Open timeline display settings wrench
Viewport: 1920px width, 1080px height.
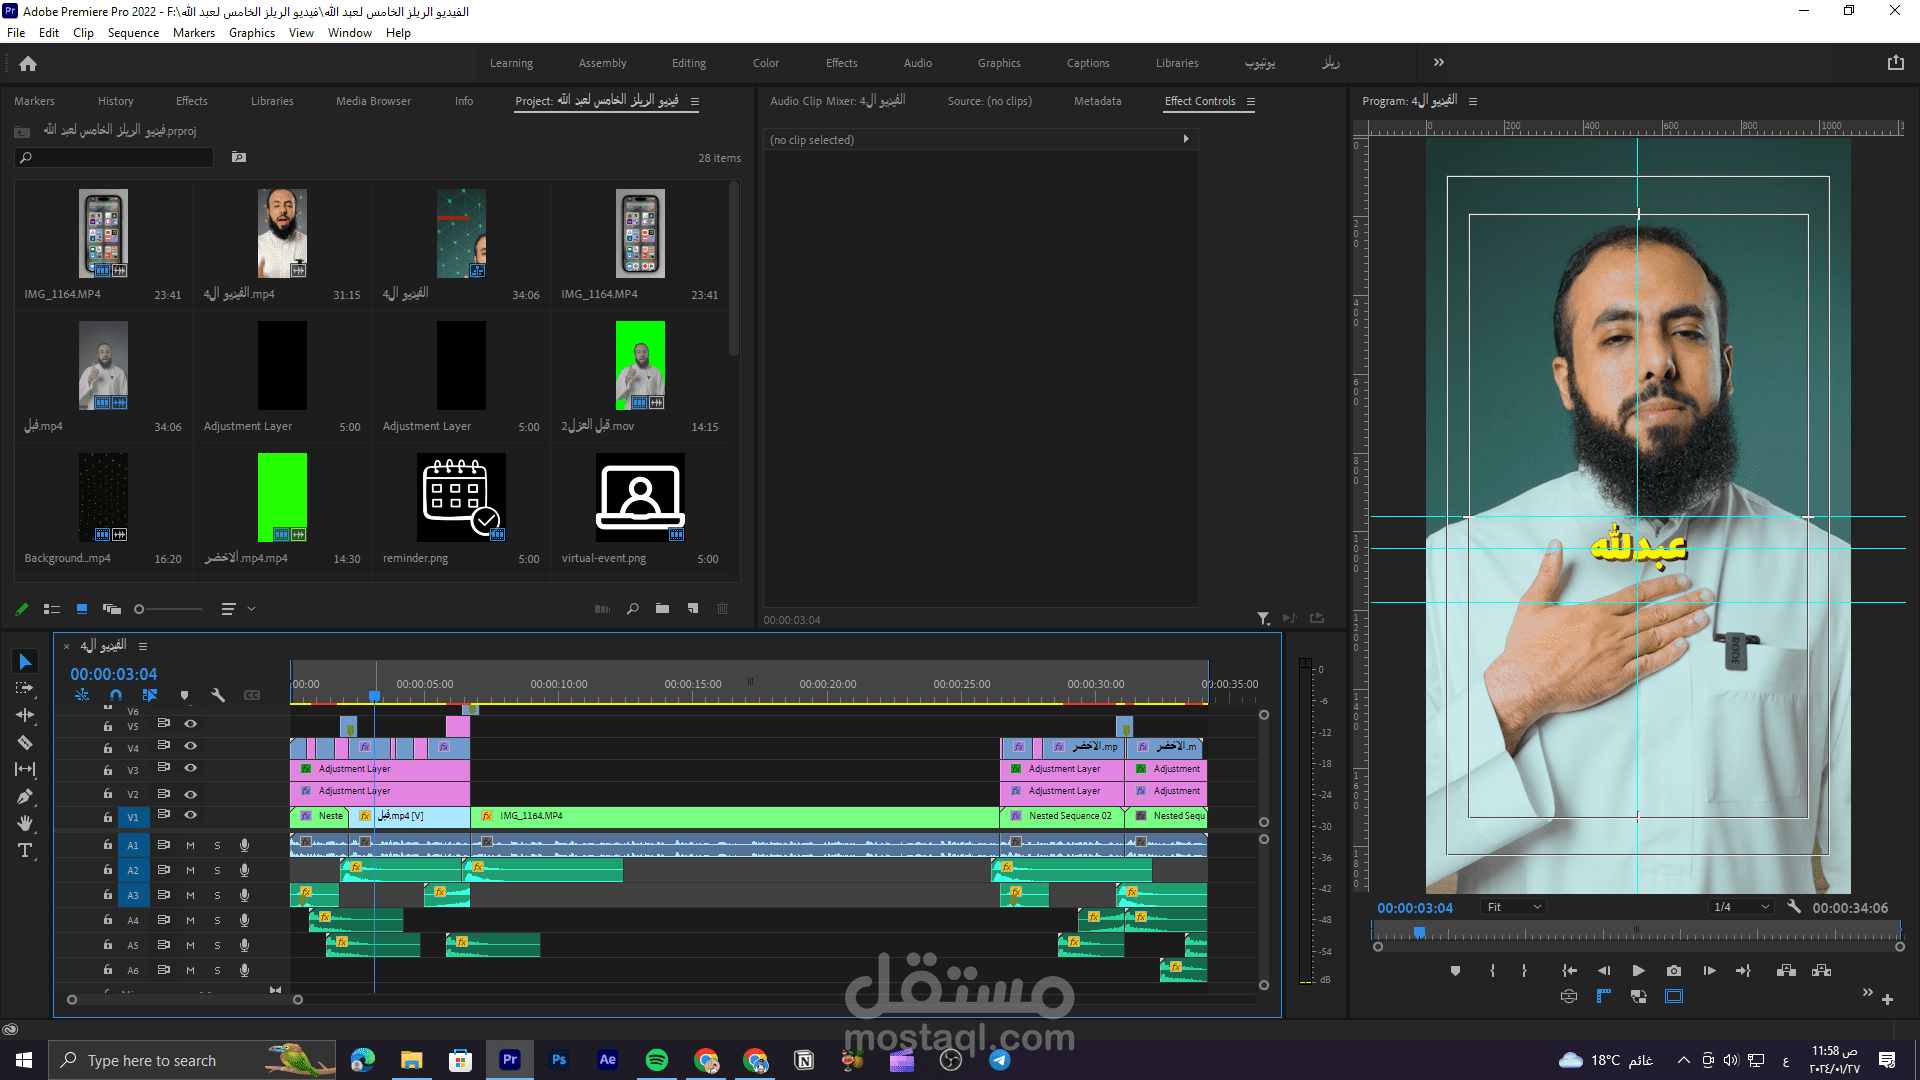(218, 695)
